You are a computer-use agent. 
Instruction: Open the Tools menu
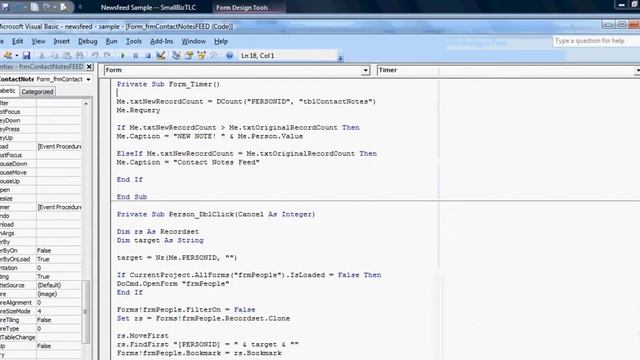[133, 41]
